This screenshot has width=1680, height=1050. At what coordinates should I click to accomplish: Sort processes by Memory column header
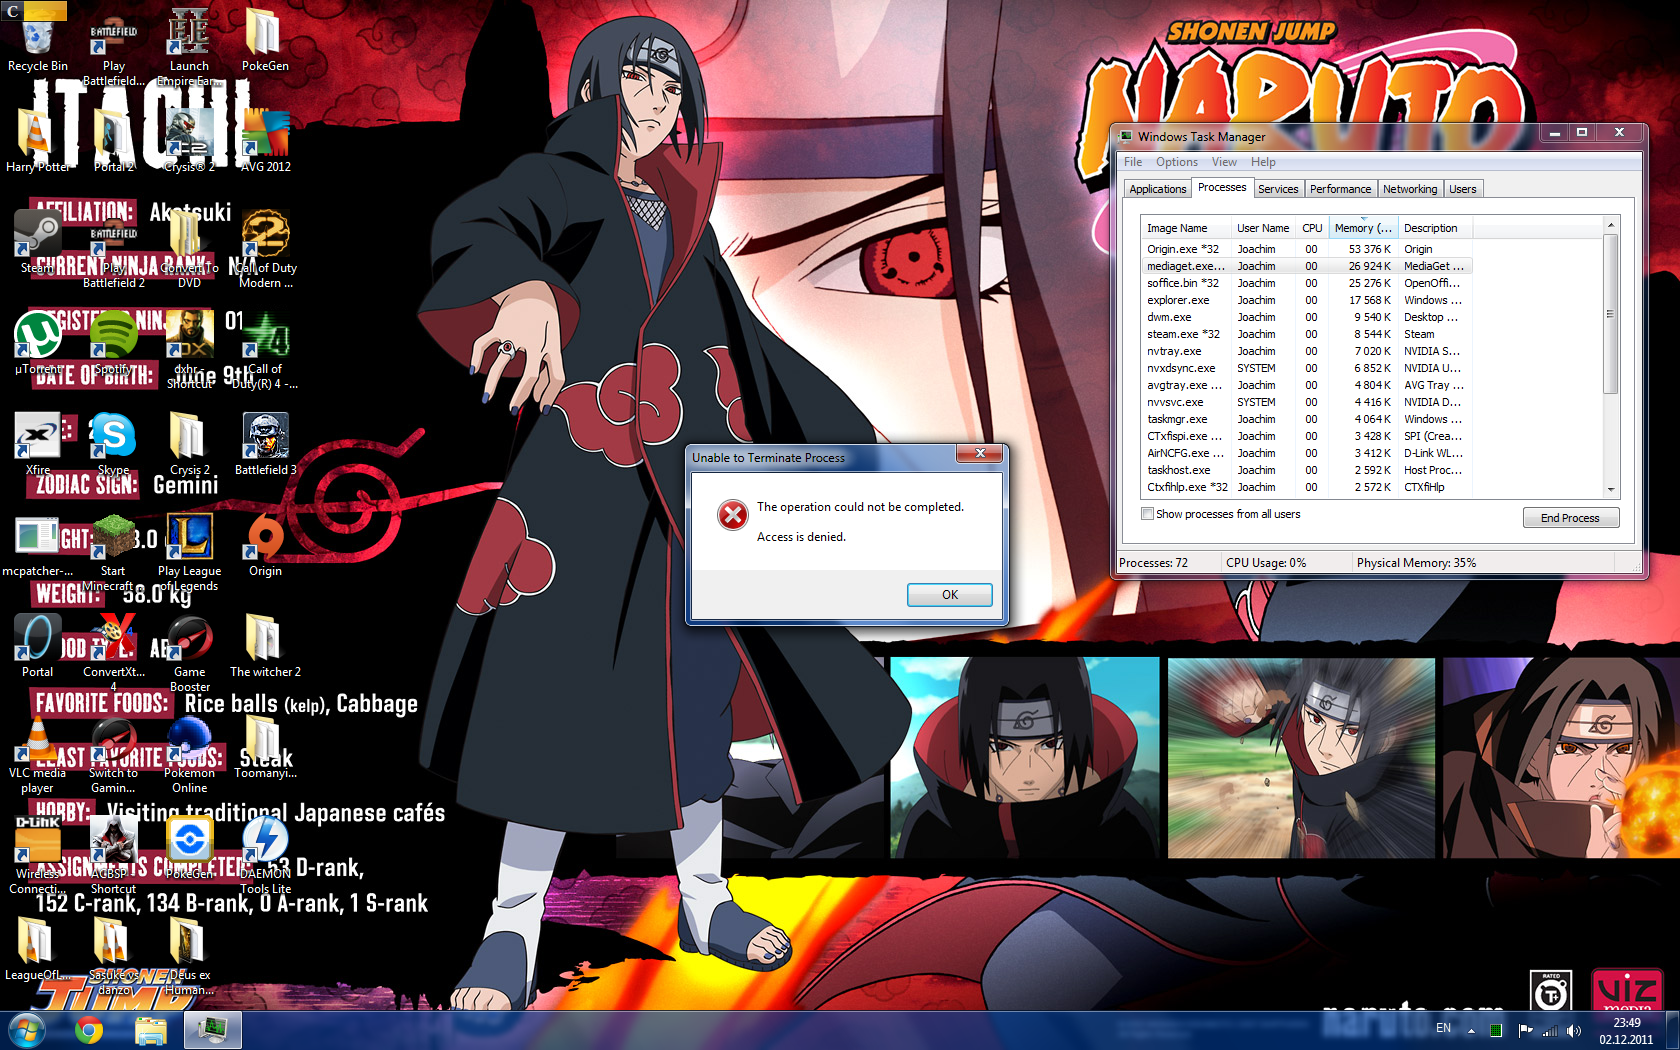point(1362,228)
